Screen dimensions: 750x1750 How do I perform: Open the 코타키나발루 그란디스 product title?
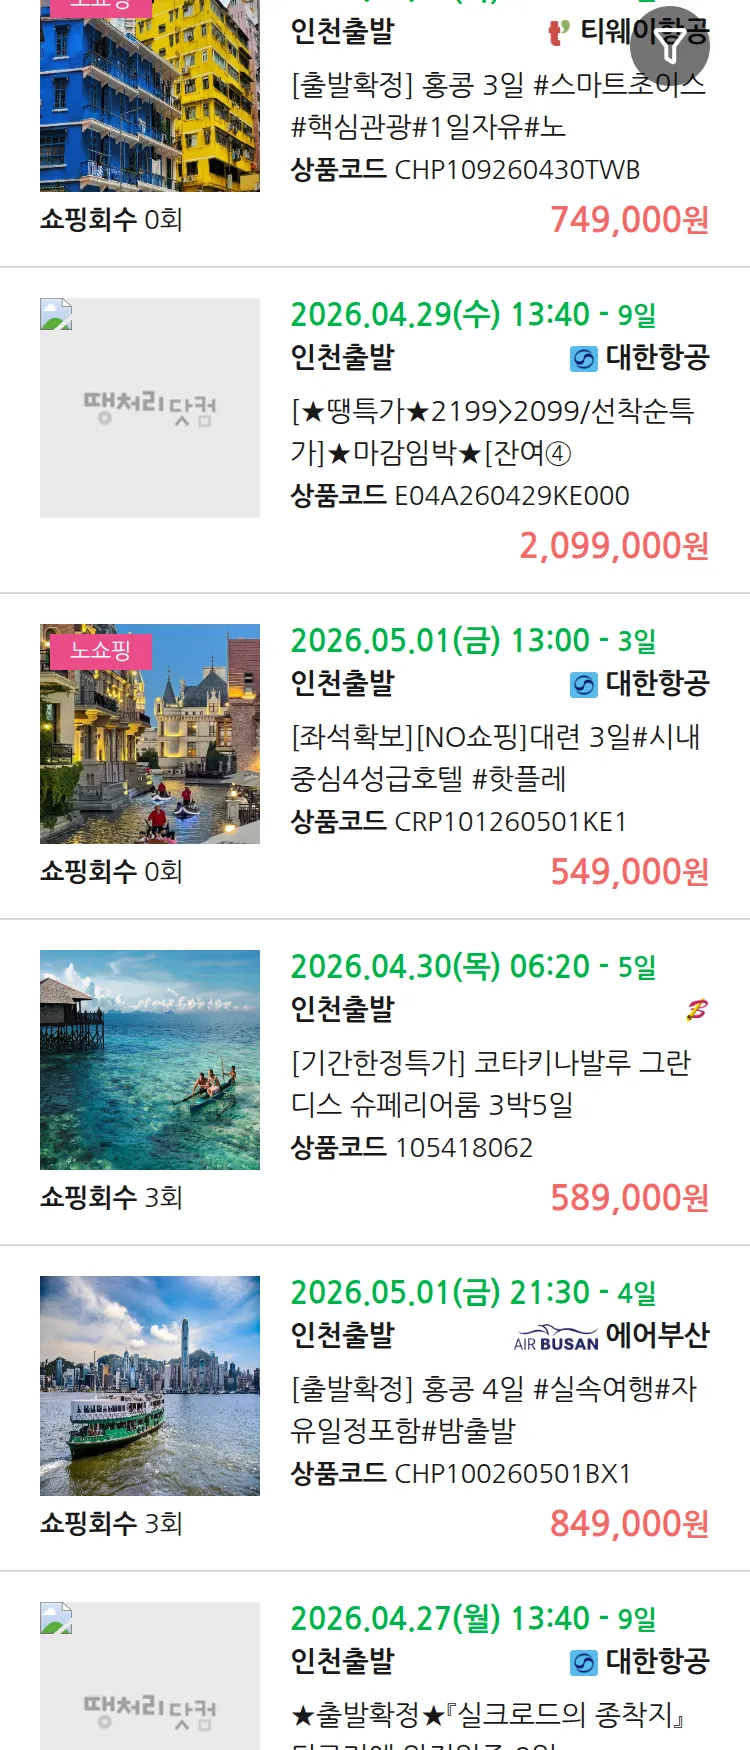(490, 1084)
